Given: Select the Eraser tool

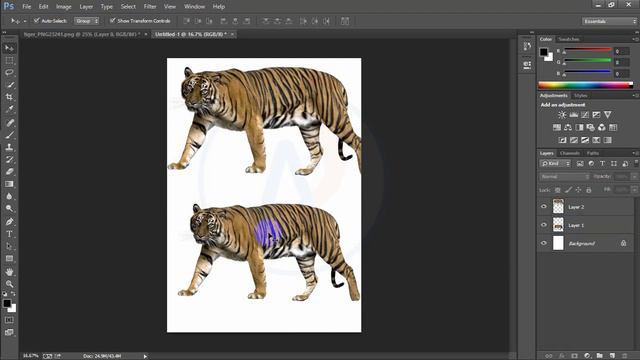Looking at the screenshot, I should tap(9, 172).
